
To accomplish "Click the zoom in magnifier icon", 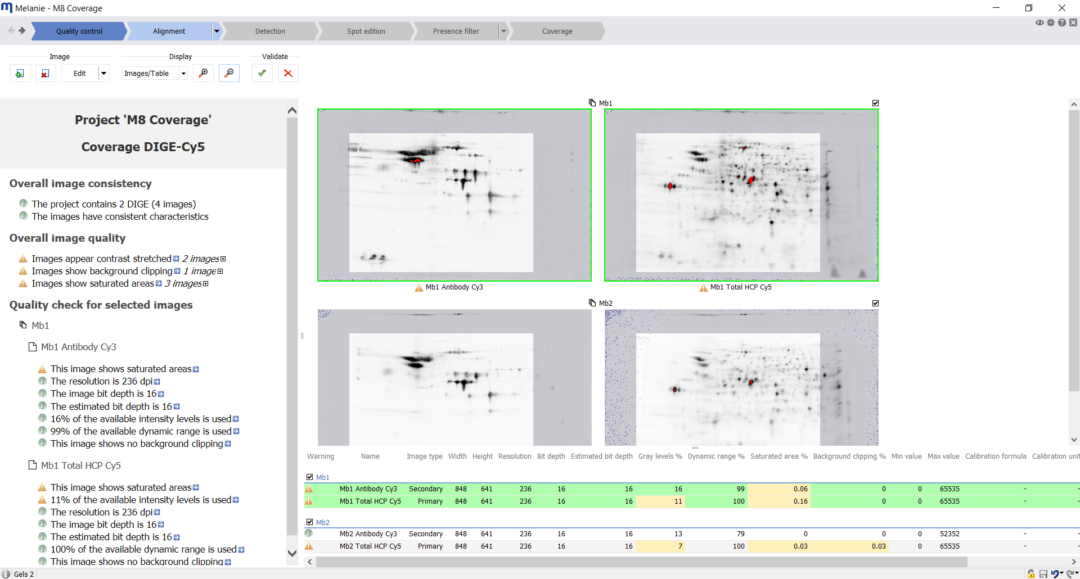I will coord(204,73).
